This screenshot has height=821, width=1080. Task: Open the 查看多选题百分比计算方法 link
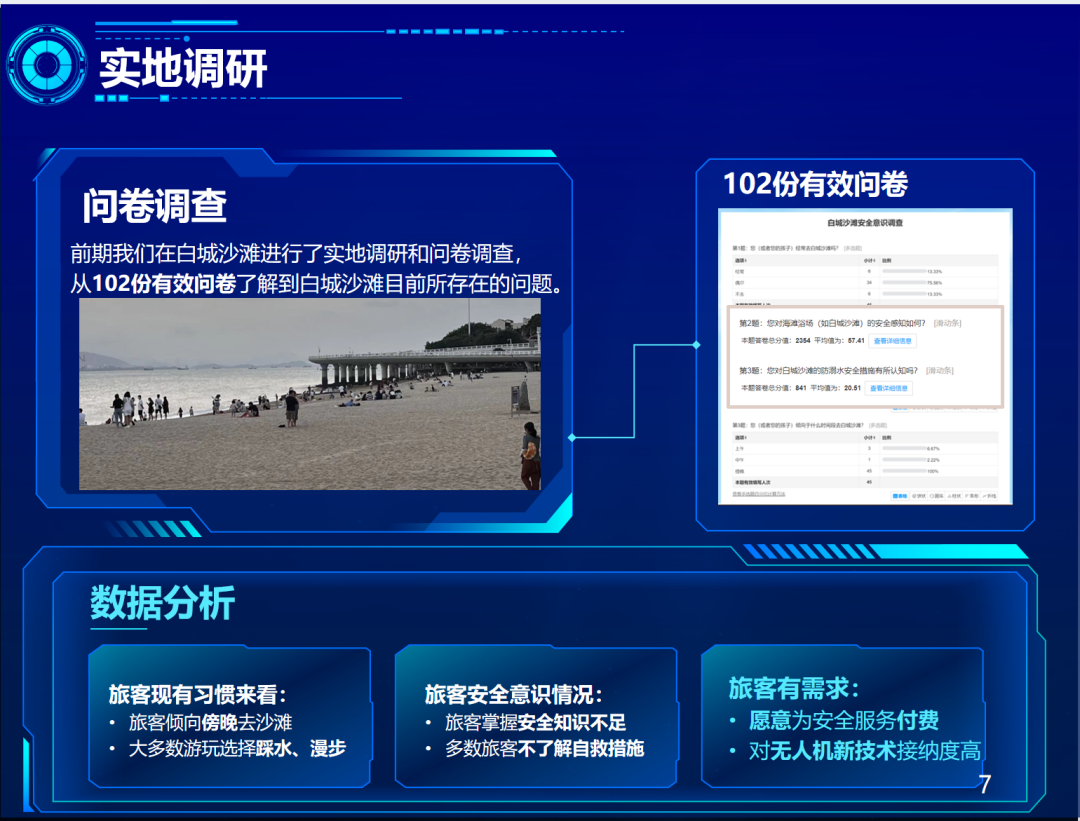pyautogui.click(x=758, y=494)
